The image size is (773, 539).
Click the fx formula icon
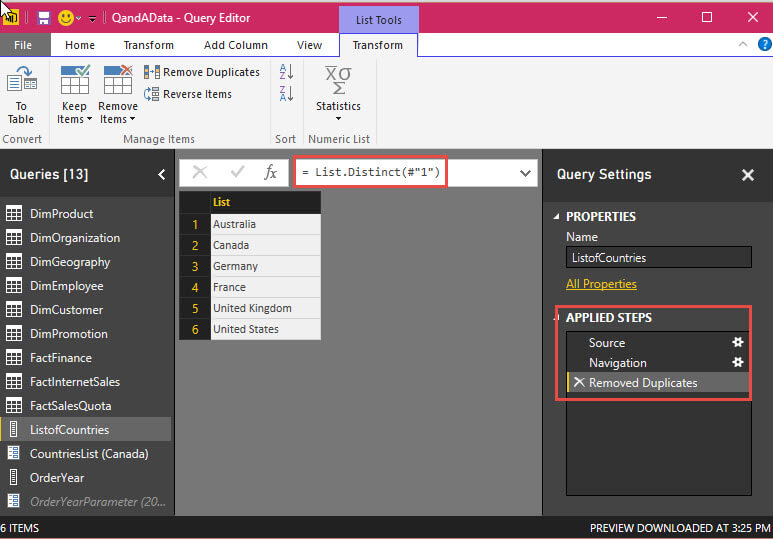[270, 173]
